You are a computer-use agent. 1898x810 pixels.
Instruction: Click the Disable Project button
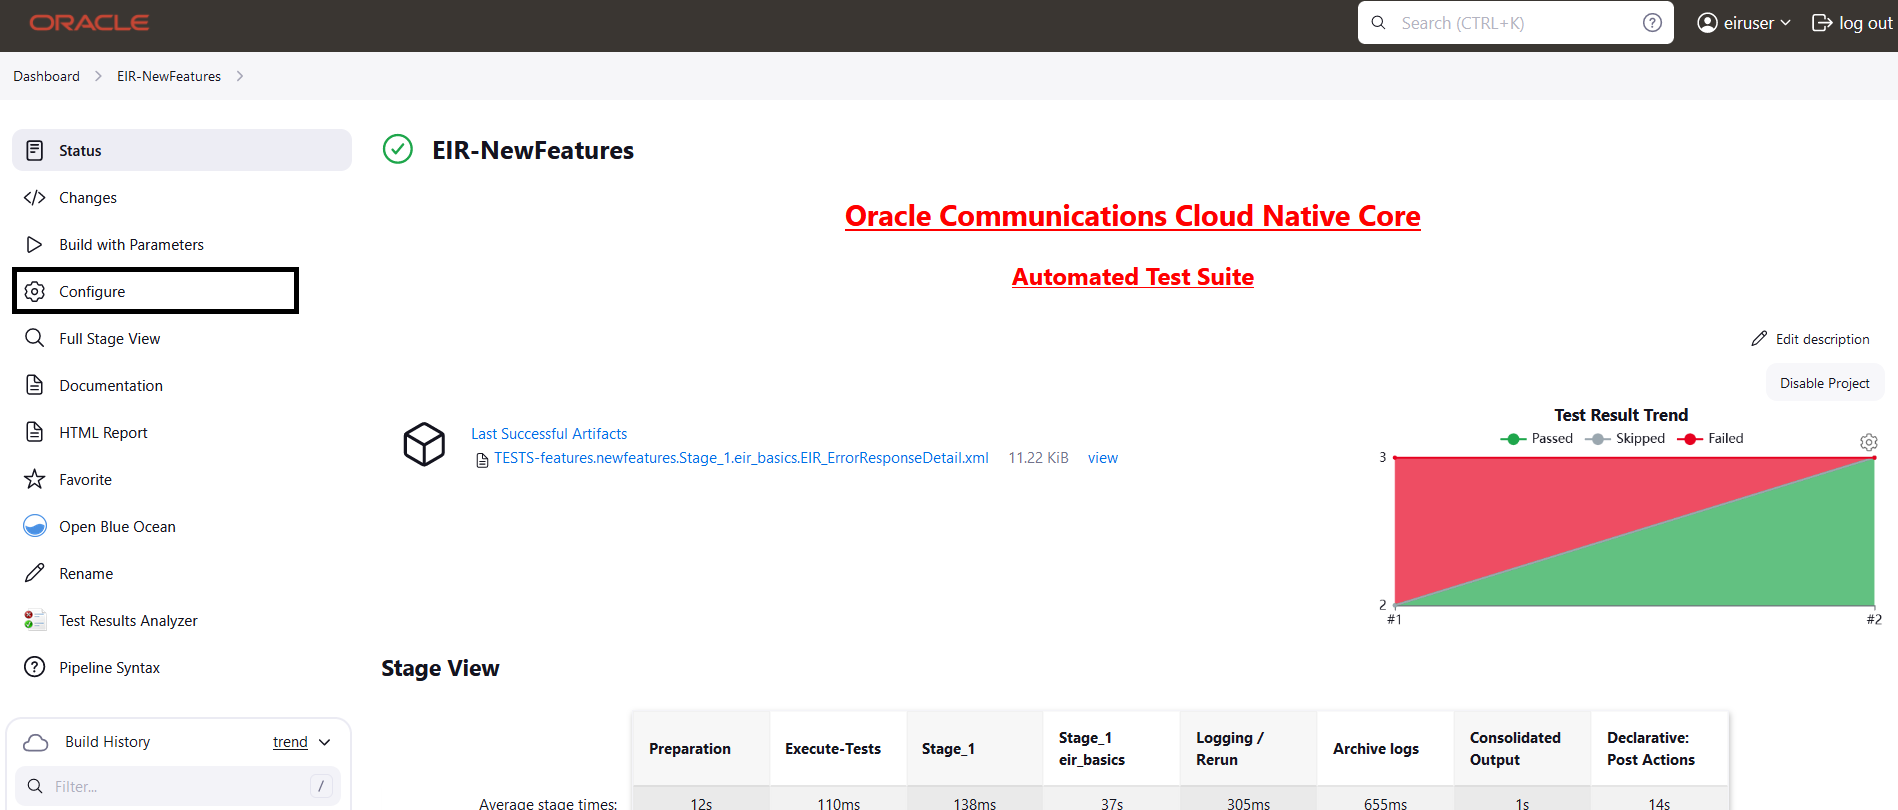1824,383
